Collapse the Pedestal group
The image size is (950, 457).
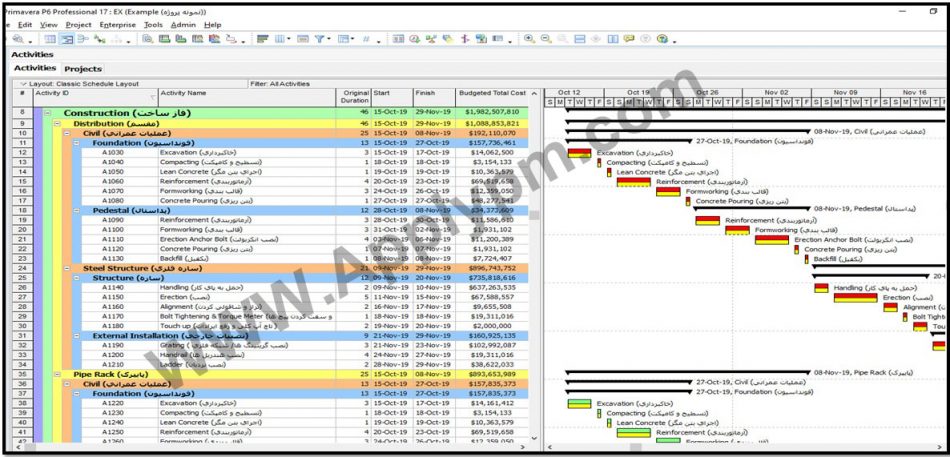(x=76, y=210)
